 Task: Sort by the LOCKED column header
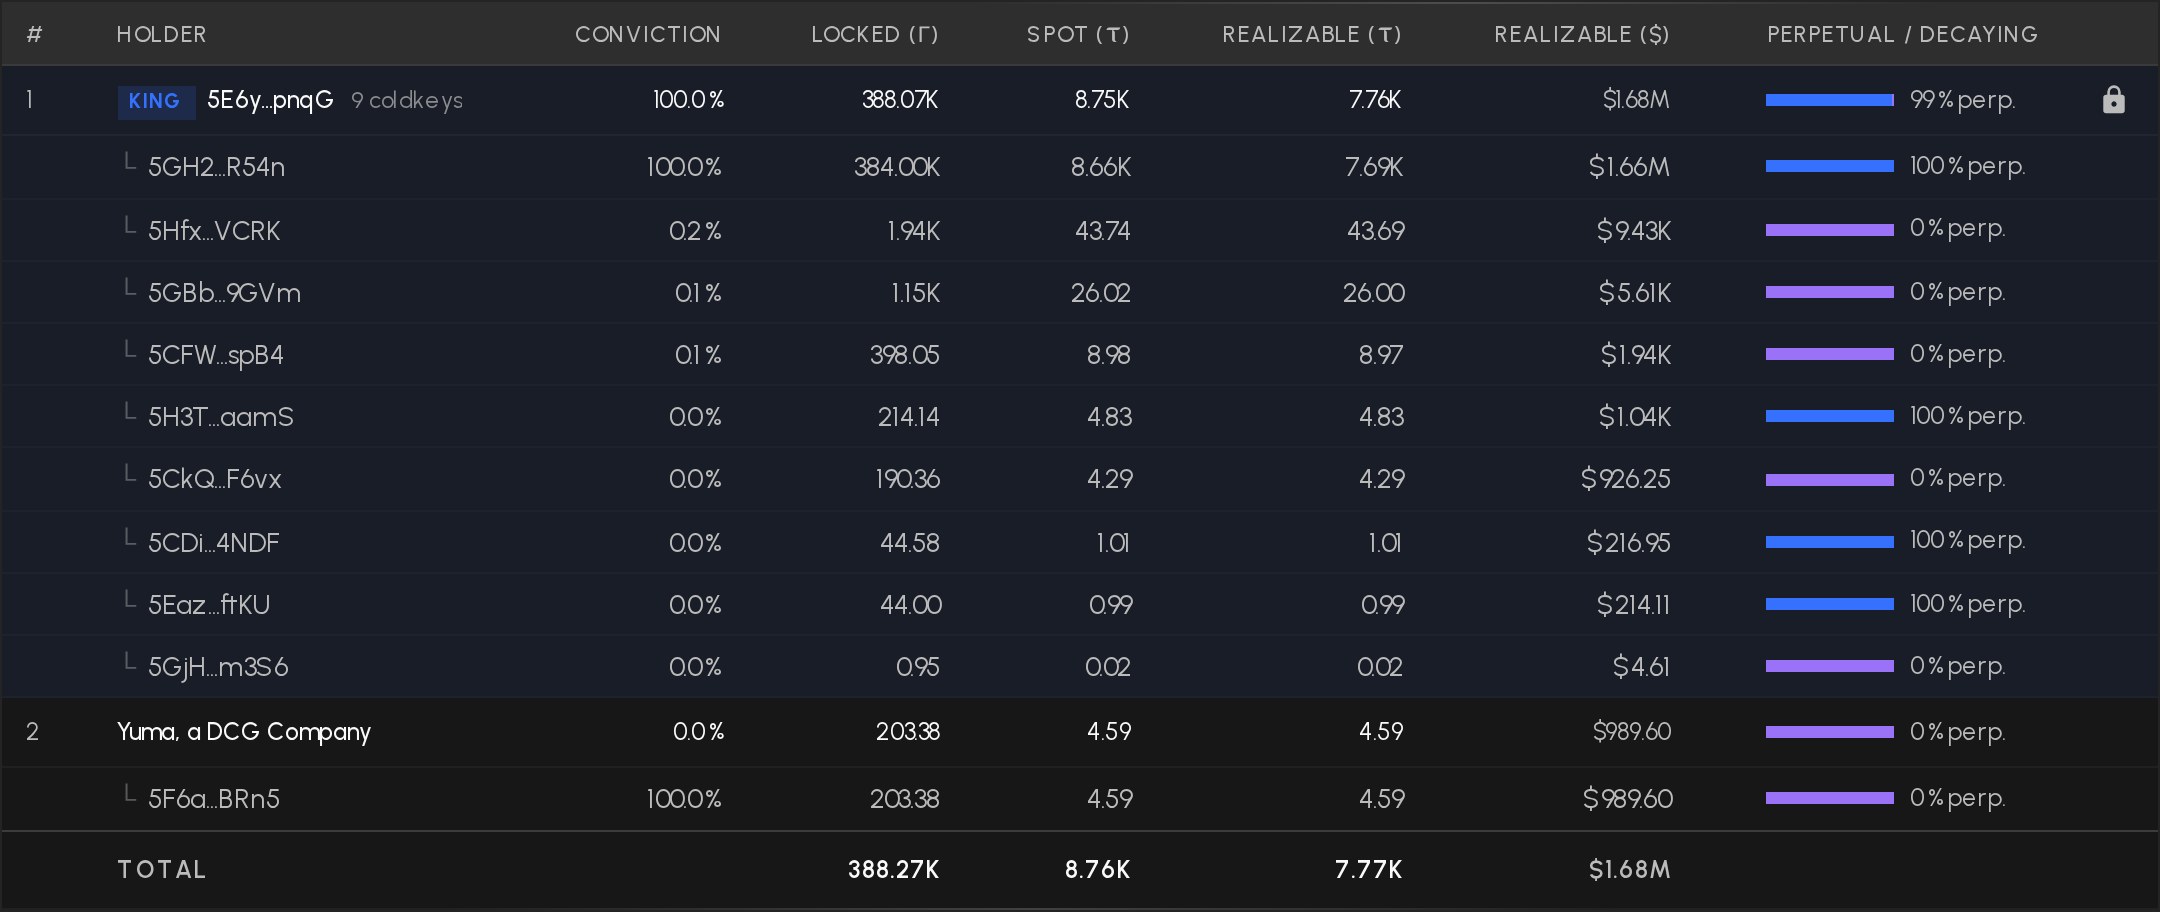pyautogui.click(x=875, y=34)
